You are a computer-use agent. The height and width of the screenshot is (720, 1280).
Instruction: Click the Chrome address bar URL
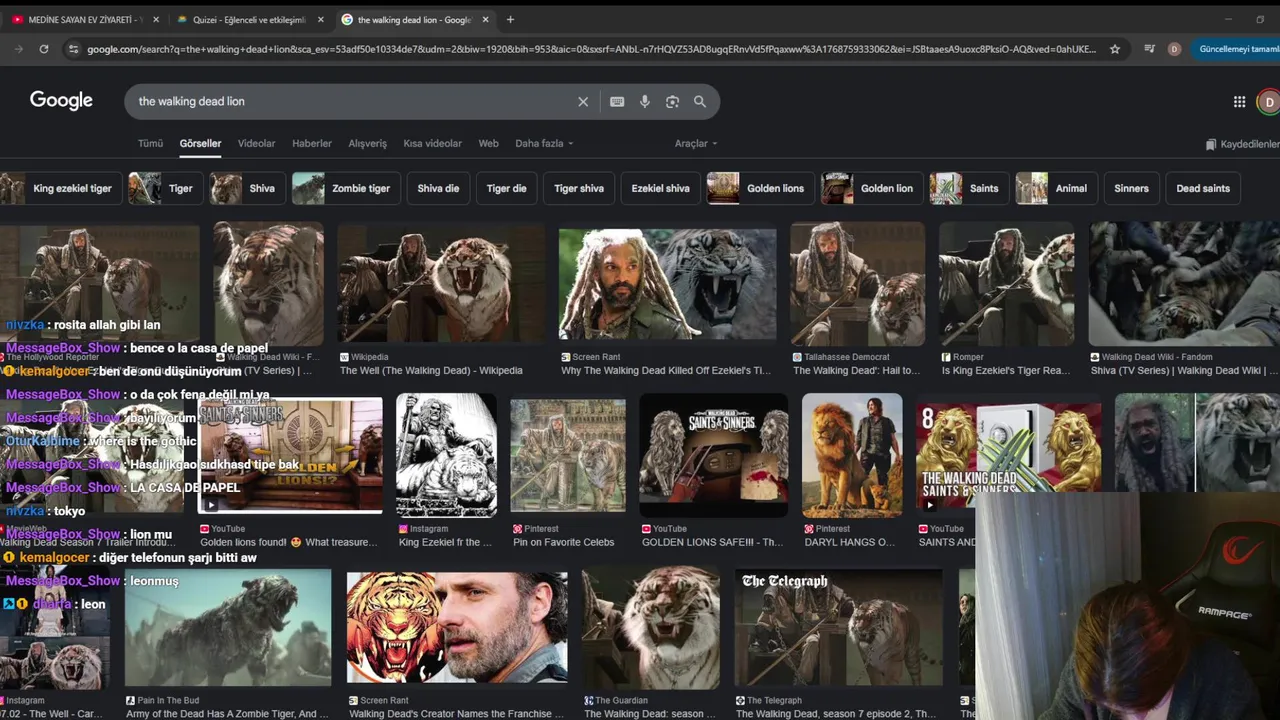(590, 48)
